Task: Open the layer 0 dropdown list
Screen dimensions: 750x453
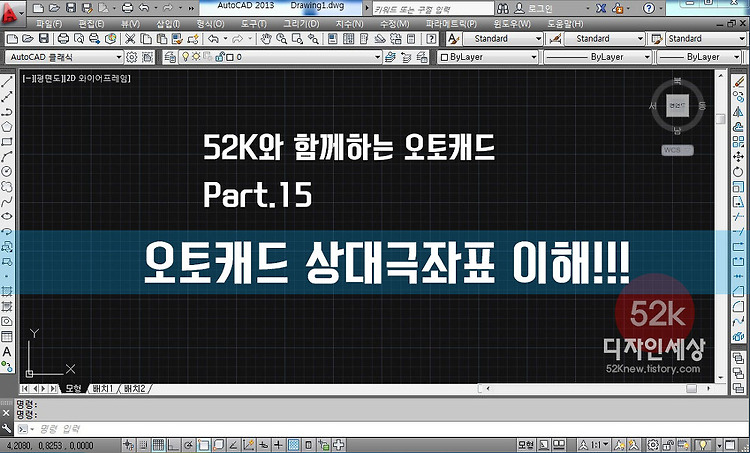Action: click(x=280, y=57)
